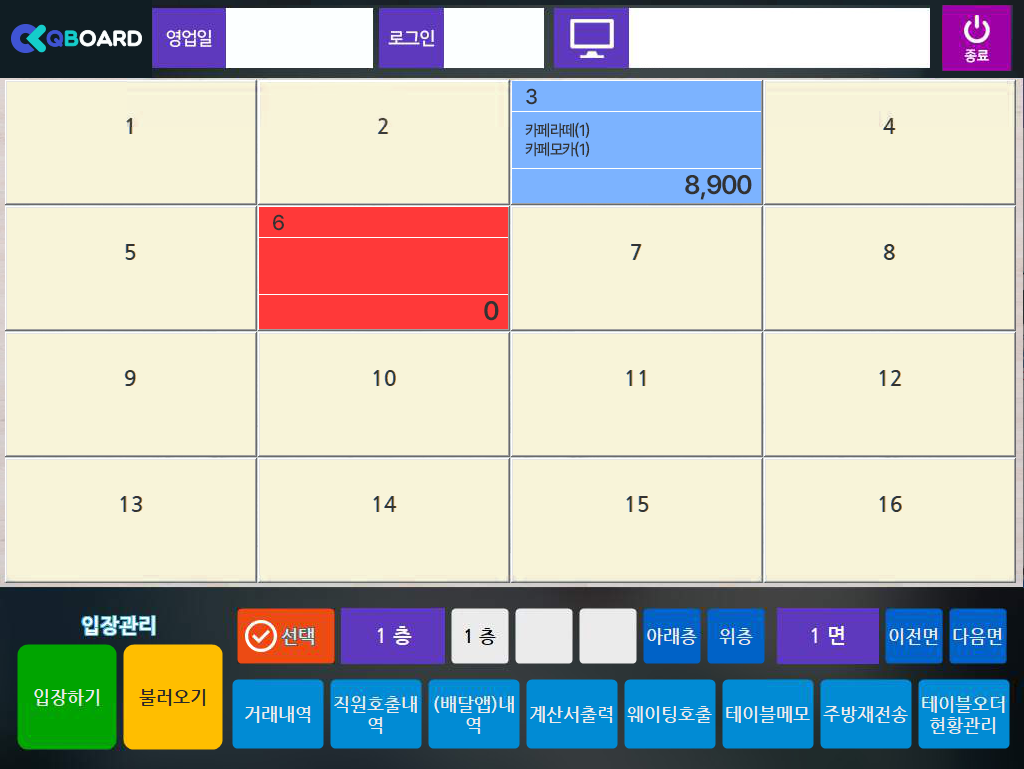Toggle the 선택 checkmark button

[x=285, y=636]
